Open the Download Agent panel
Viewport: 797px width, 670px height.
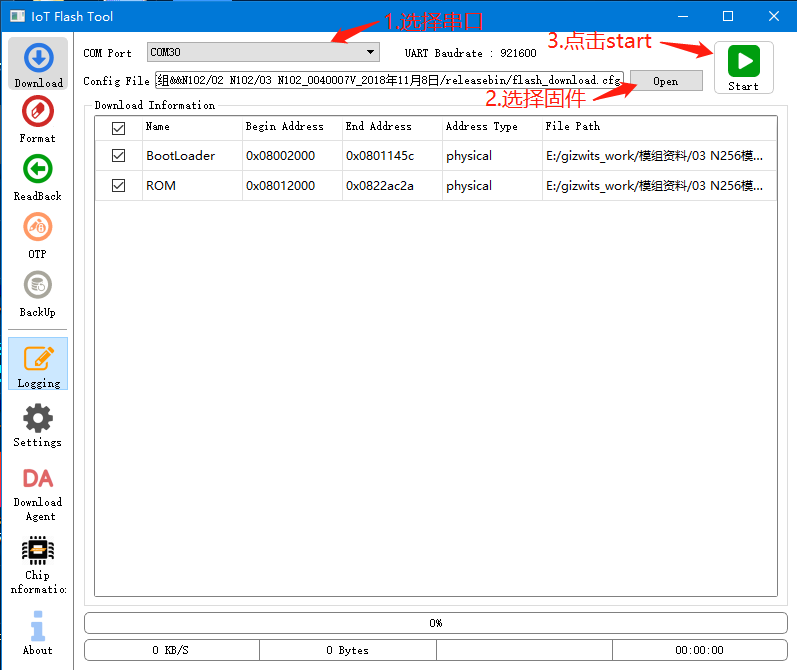point(38,493)
